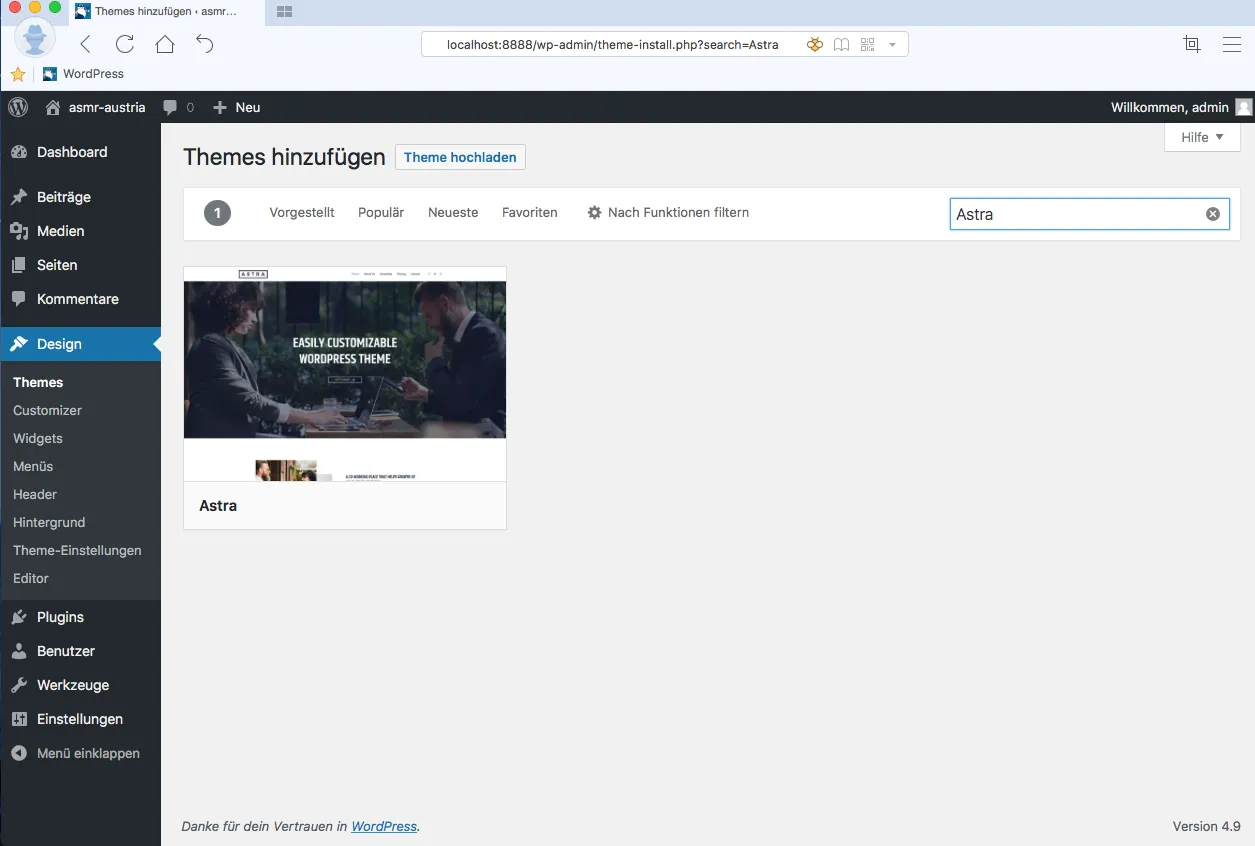Screen dimensions: 1255x846
Task: Open Hintergrund submenu item
Action: (49, 522)
